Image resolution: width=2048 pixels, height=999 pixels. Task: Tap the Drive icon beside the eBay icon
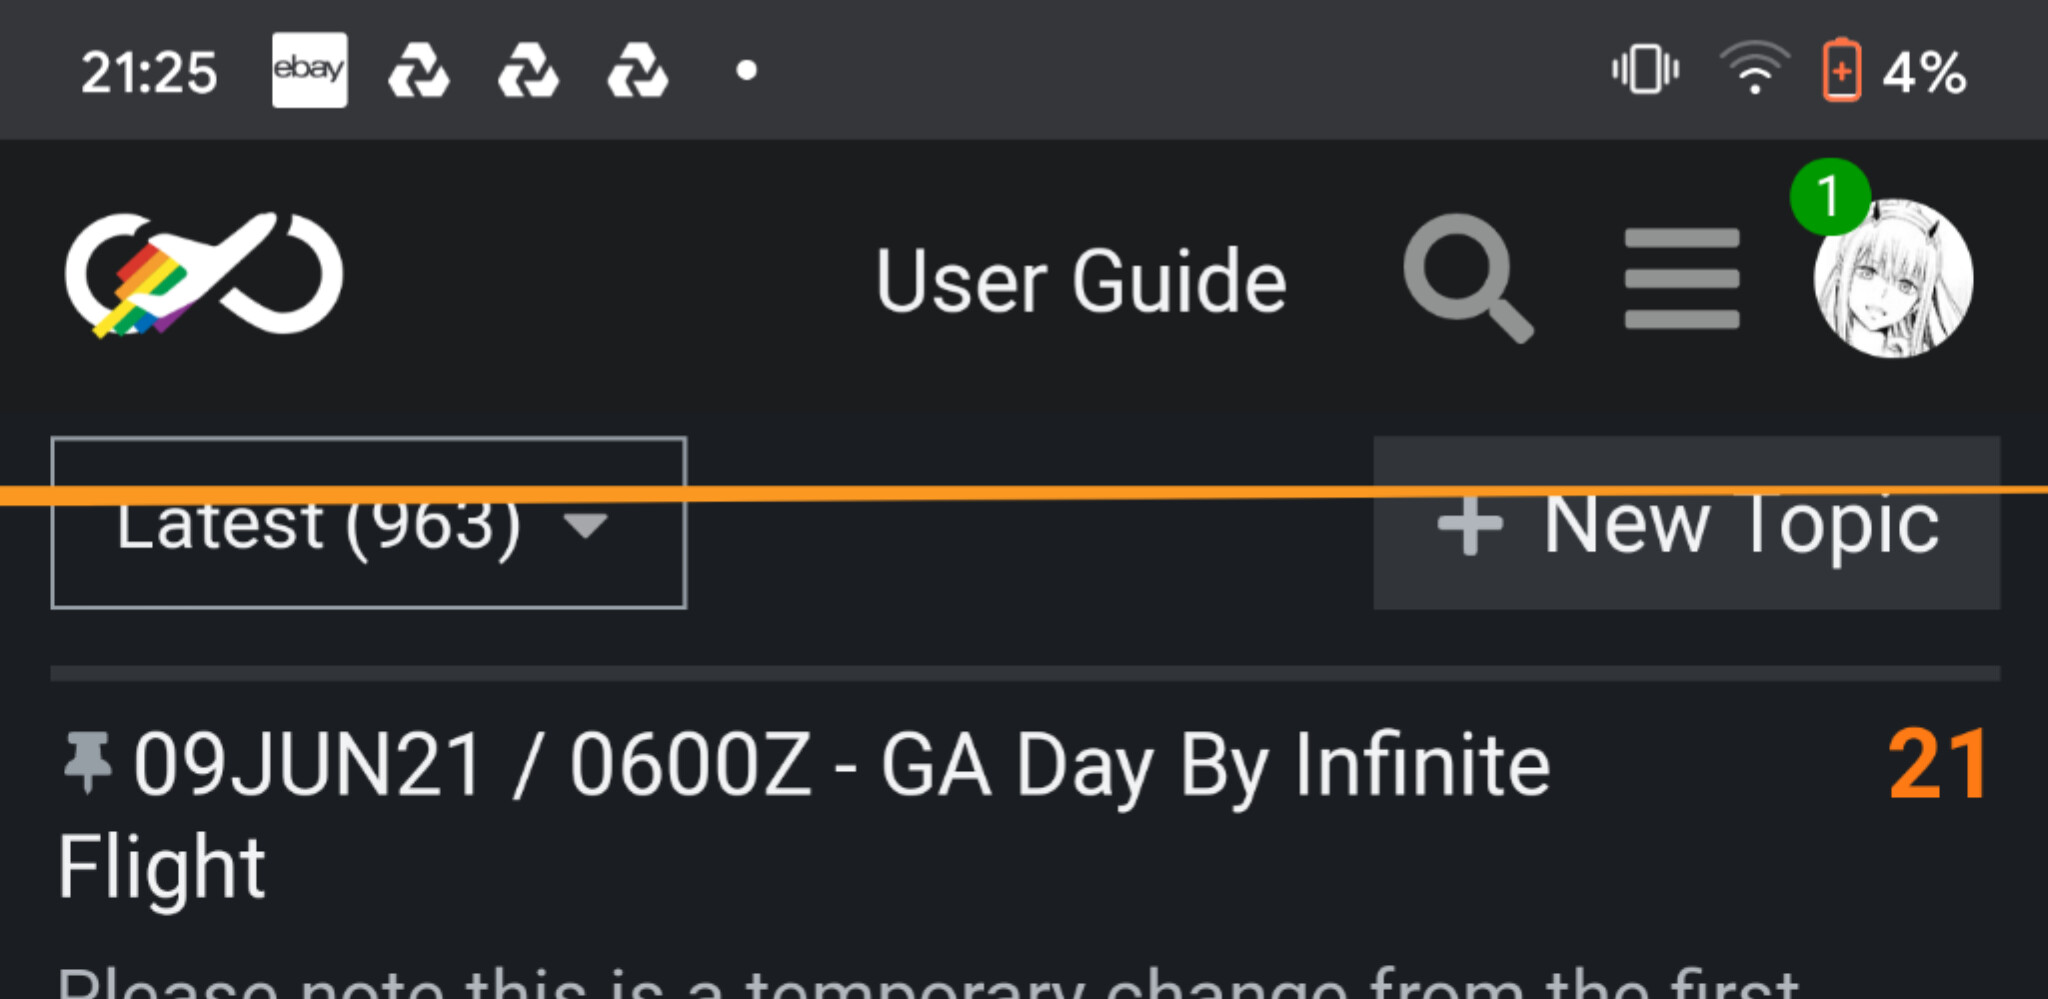coord(419,71)
